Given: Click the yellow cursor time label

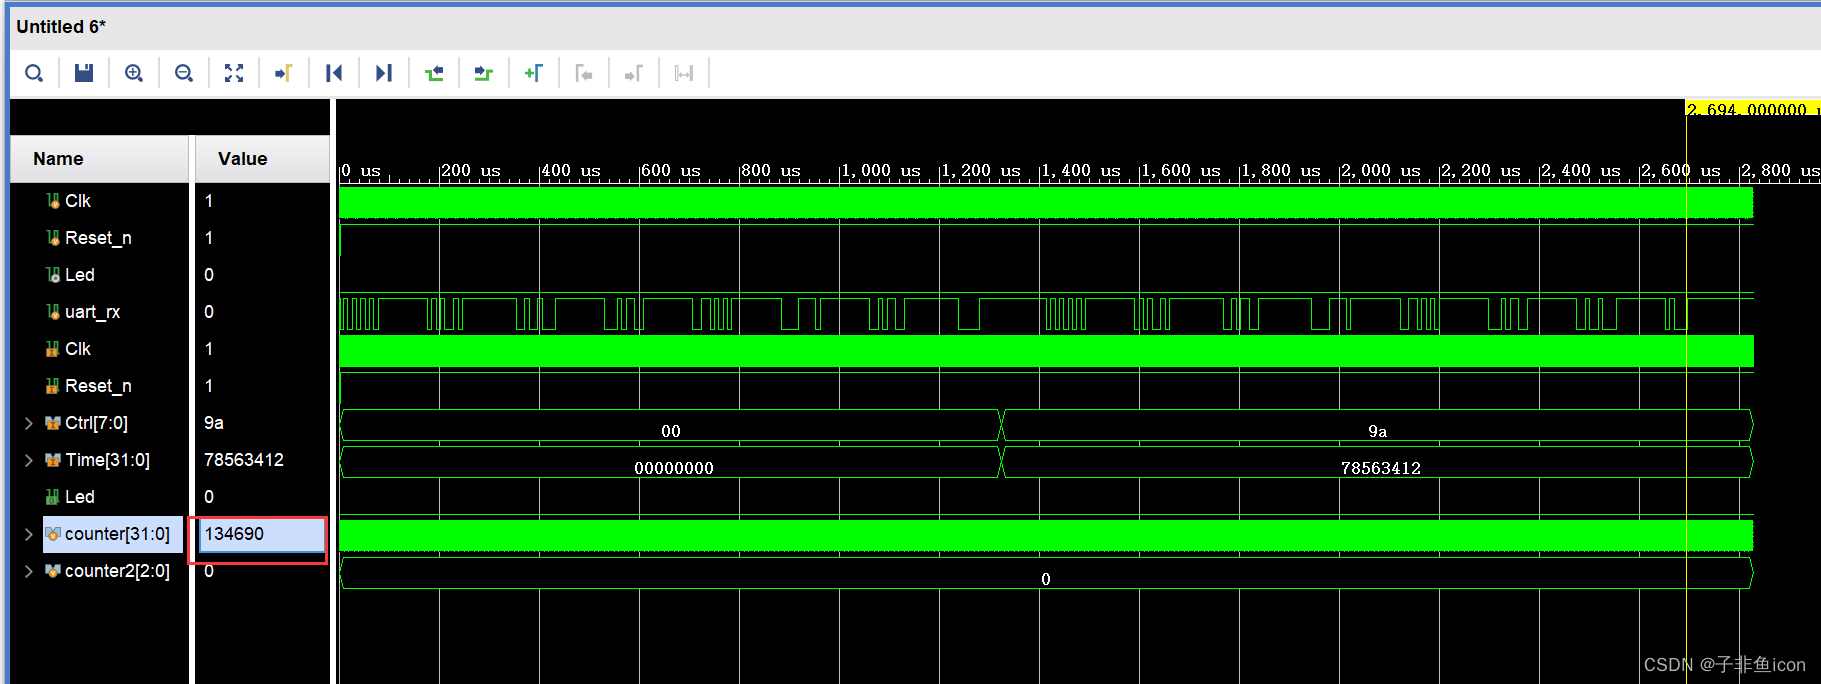Looking at the screenshot, I should pos(1751,109).
